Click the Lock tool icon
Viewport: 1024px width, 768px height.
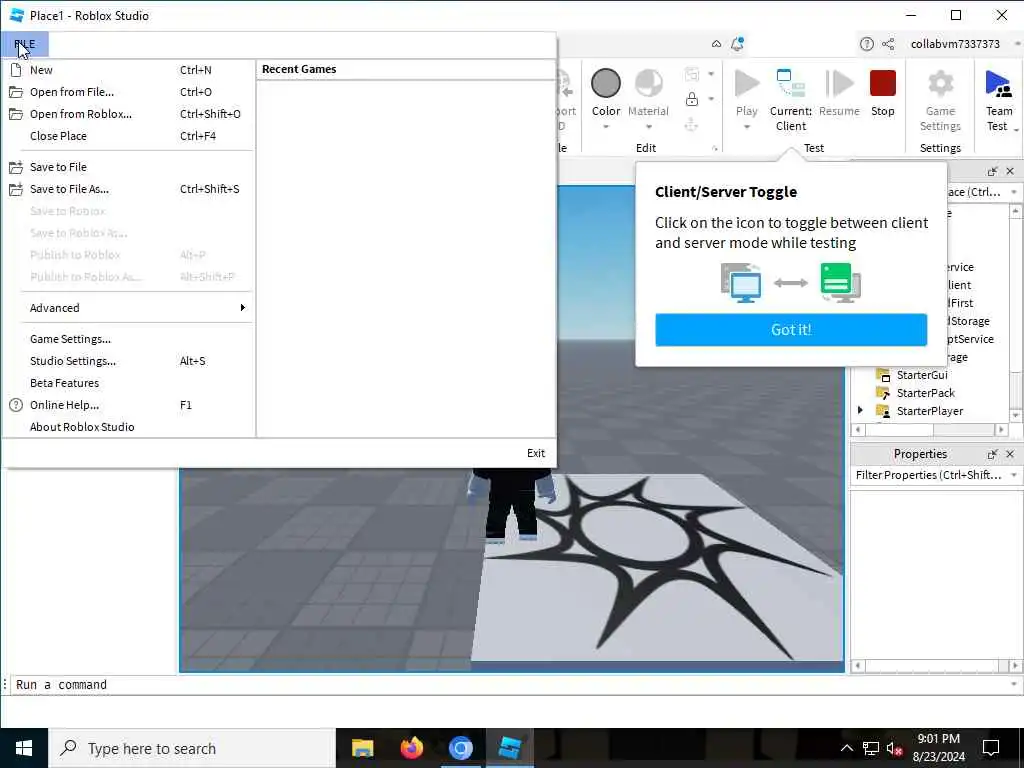point(692,99)
